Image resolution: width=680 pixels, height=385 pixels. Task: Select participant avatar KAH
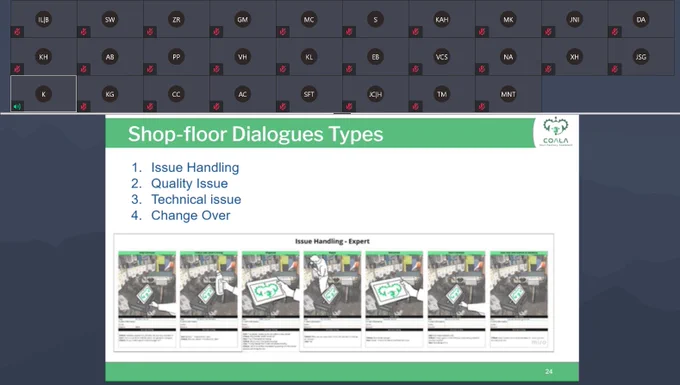pos(441,20)
